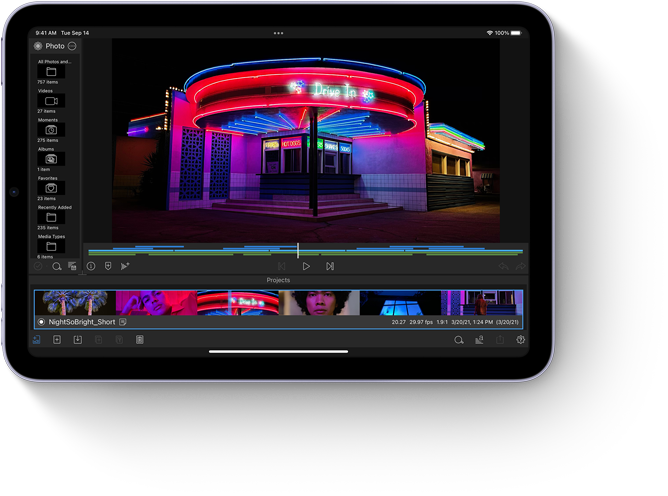Open the Media Types folder

51,246
